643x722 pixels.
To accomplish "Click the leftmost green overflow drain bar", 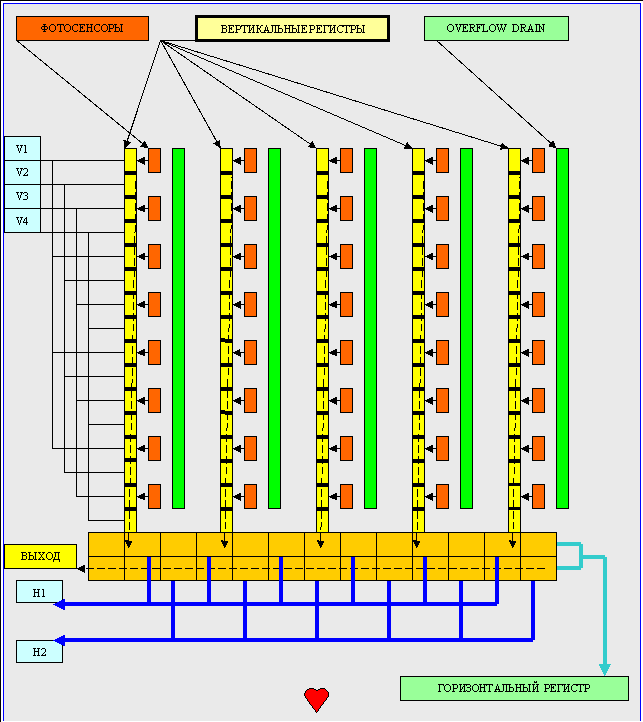I will [179, 328].
